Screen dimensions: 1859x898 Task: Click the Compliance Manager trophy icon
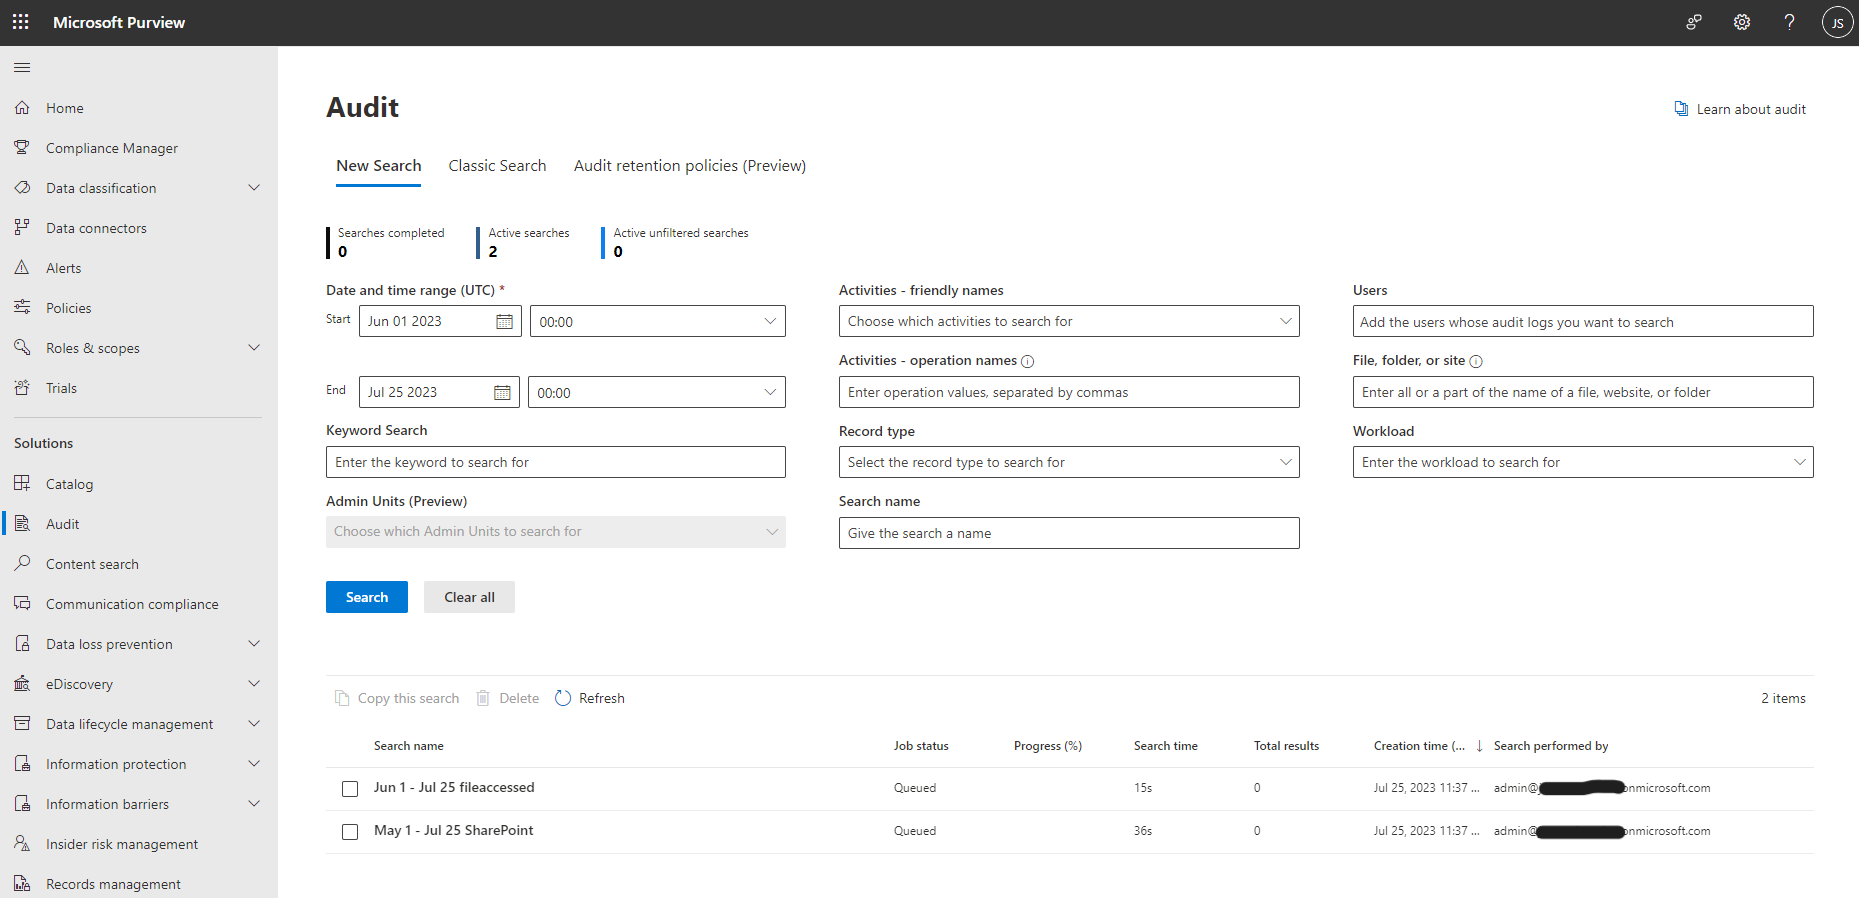click(22, 147)
